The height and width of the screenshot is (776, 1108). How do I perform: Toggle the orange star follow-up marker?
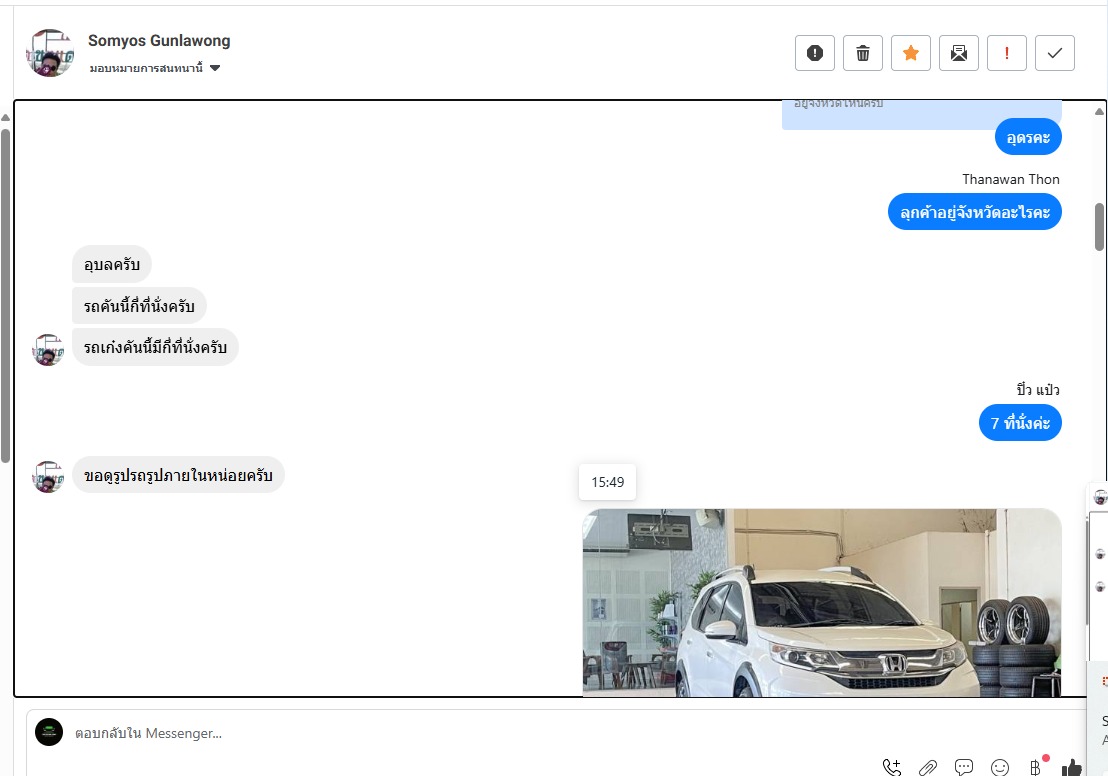coord(910,53)
